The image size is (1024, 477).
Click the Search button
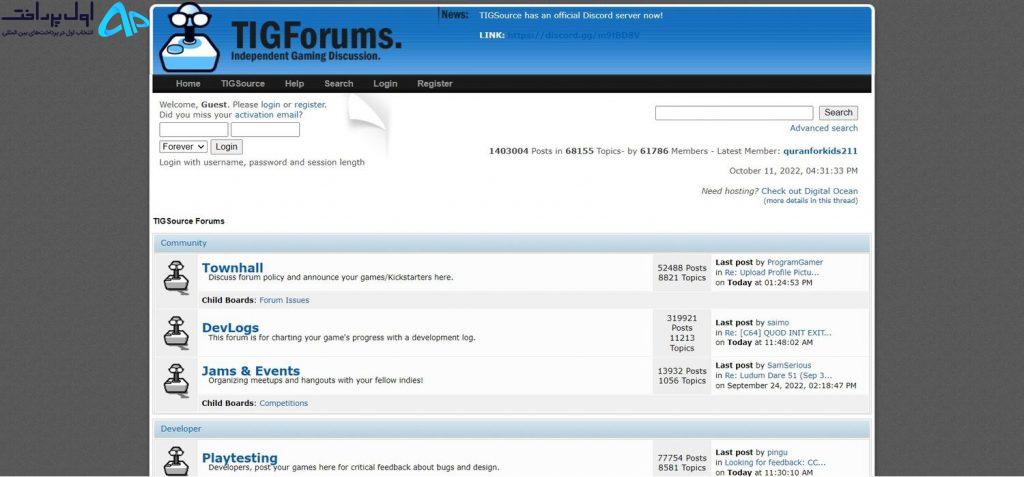[839, 113]
